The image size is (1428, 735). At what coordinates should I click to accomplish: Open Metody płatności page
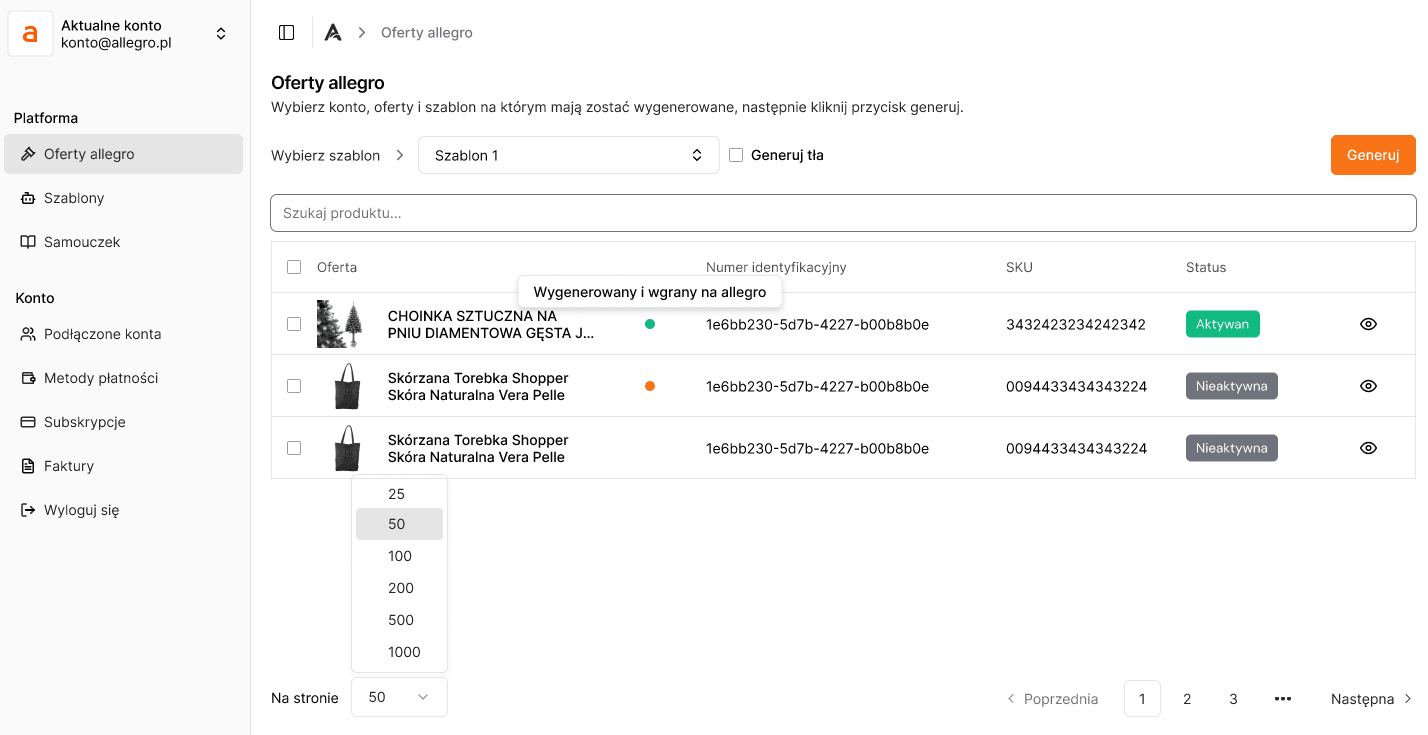pos(101,378)
